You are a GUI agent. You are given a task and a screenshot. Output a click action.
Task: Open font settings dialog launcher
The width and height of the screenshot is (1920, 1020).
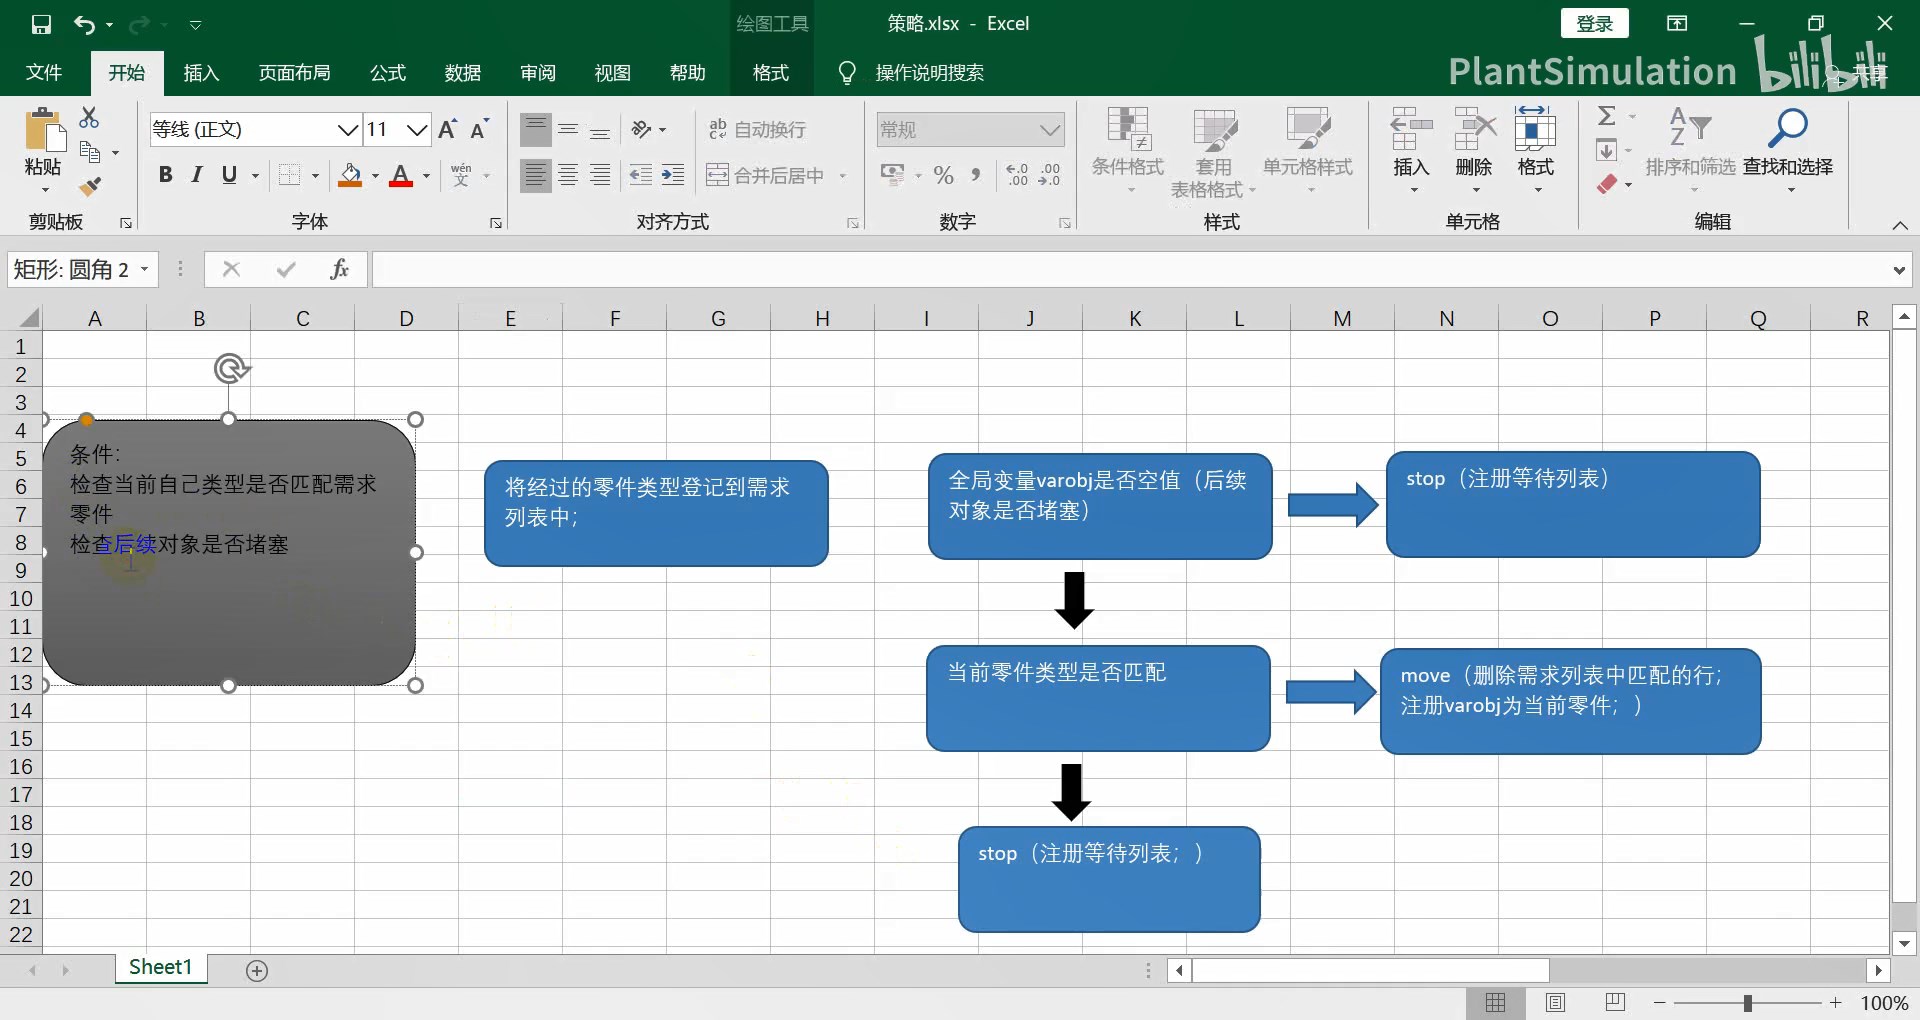[495, 223]
